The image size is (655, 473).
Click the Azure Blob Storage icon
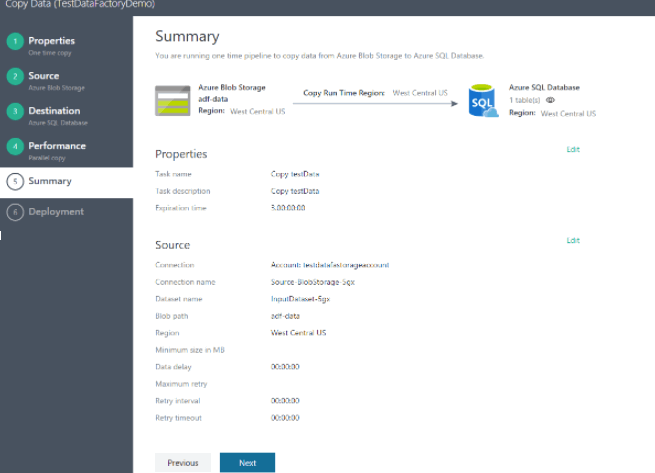173,101
